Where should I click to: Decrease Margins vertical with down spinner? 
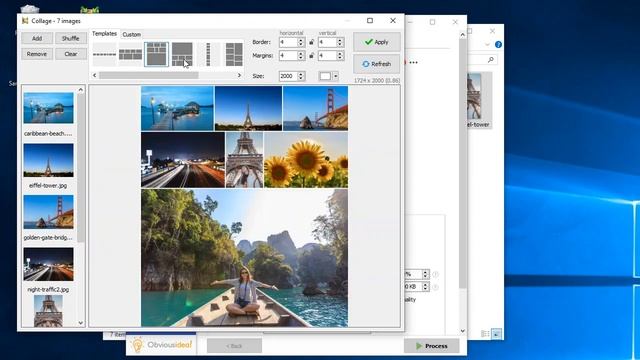pos(340,58)
